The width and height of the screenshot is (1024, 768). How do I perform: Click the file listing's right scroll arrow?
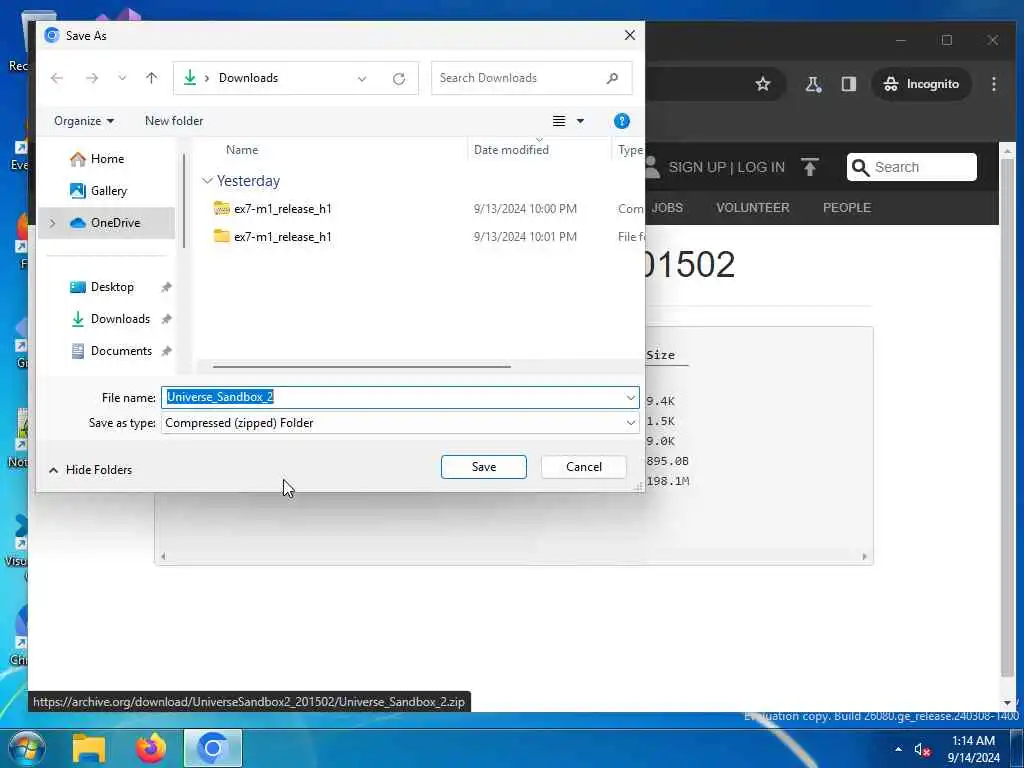[865, 556]
